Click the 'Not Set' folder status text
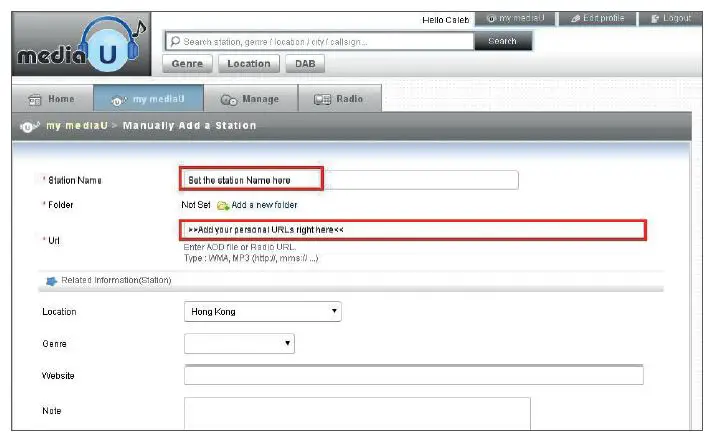Screen dimensions: 714x442 (x=196, y=205)
